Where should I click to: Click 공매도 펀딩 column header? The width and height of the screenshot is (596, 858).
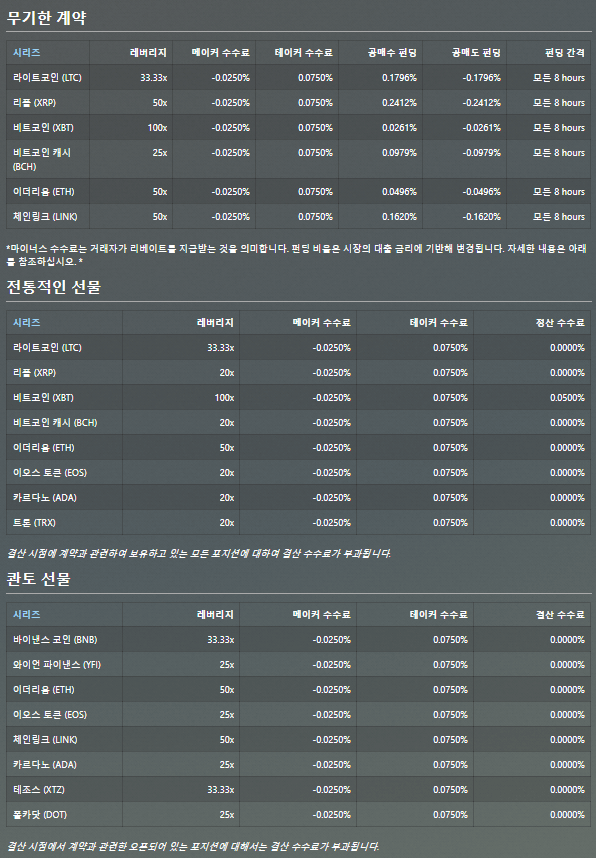click(476, 53)
